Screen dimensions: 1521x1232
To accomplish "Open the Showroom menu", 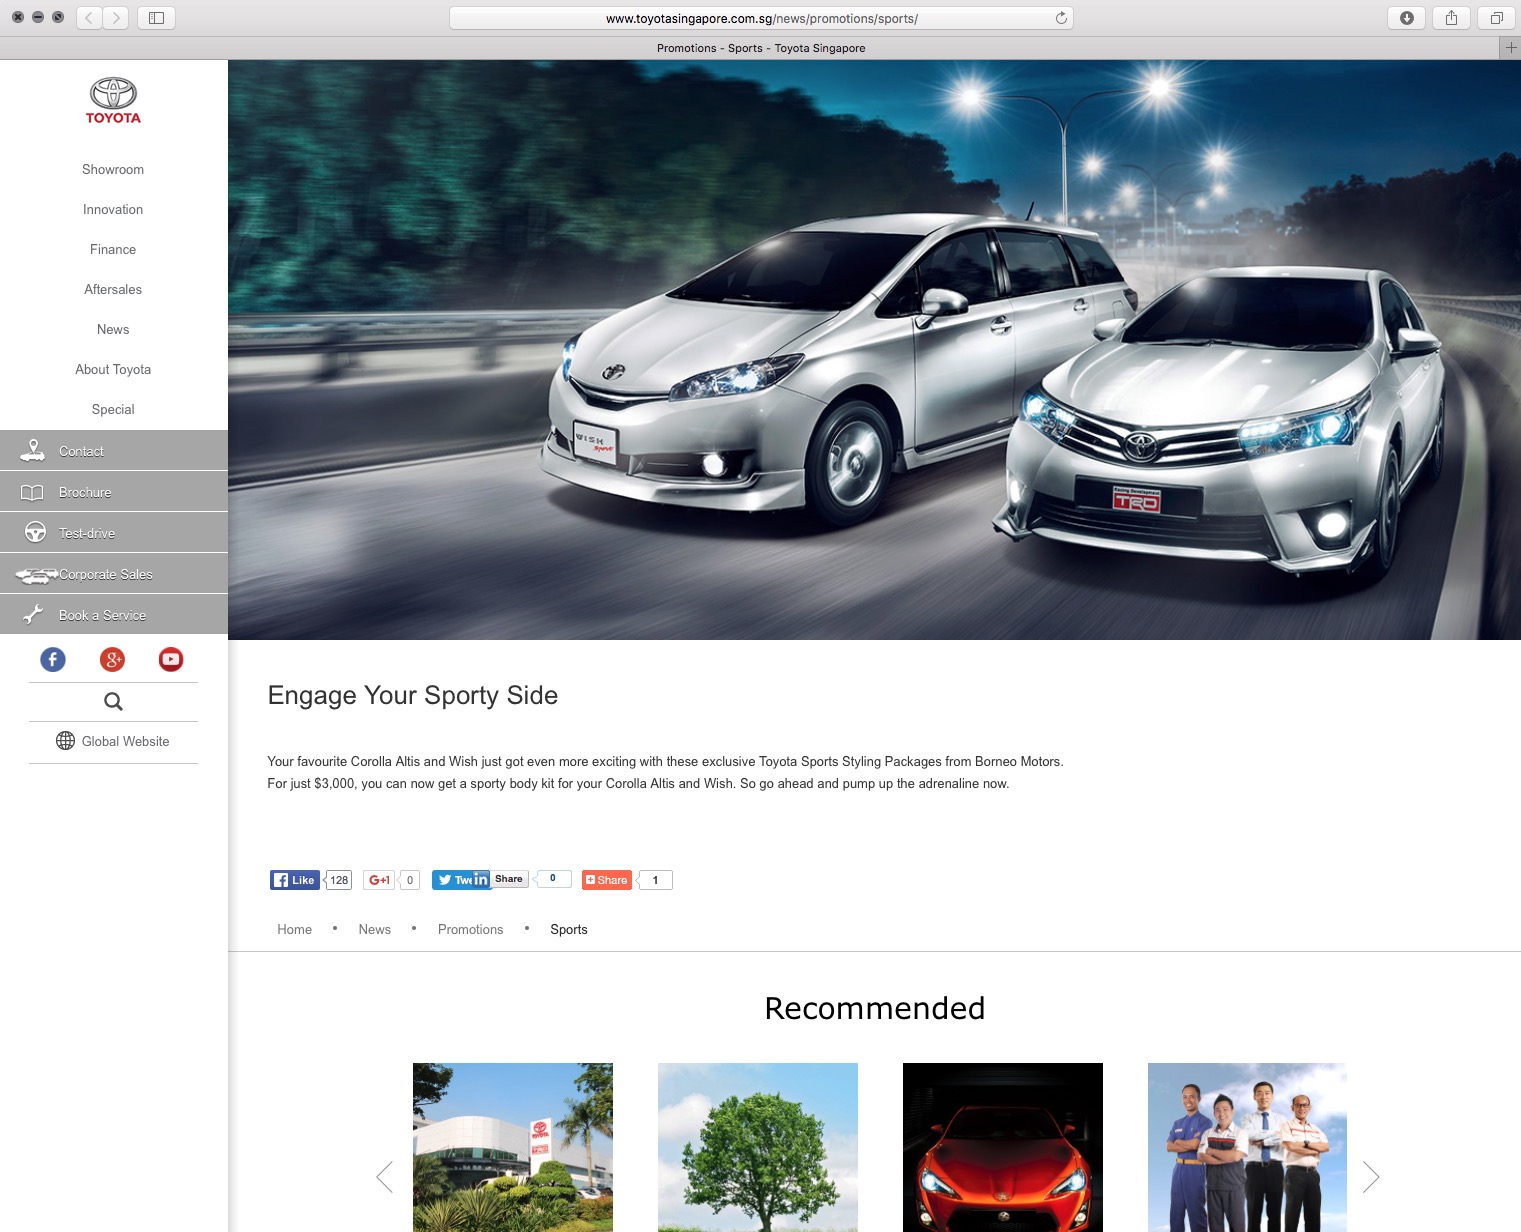I will (x=113, y=170).
